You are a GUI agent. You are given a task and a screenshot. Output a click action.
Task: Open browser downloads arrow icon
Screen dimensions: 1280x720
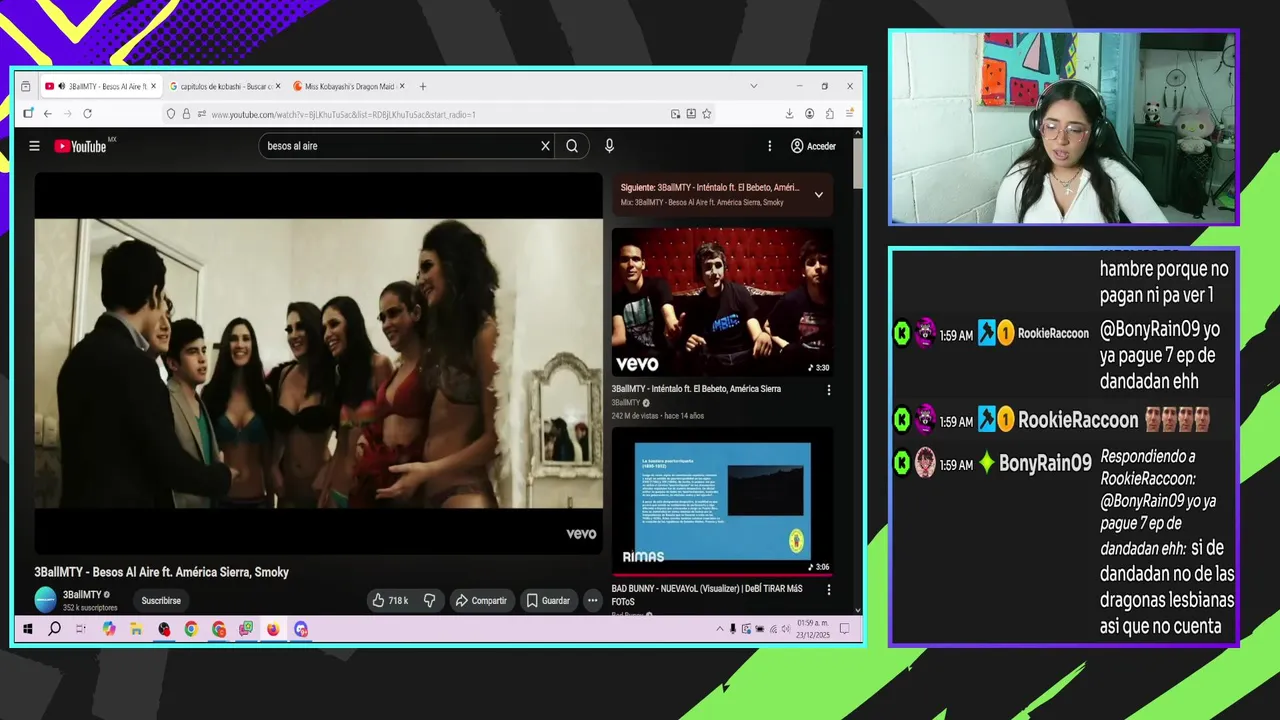click(x=789, y=114)
